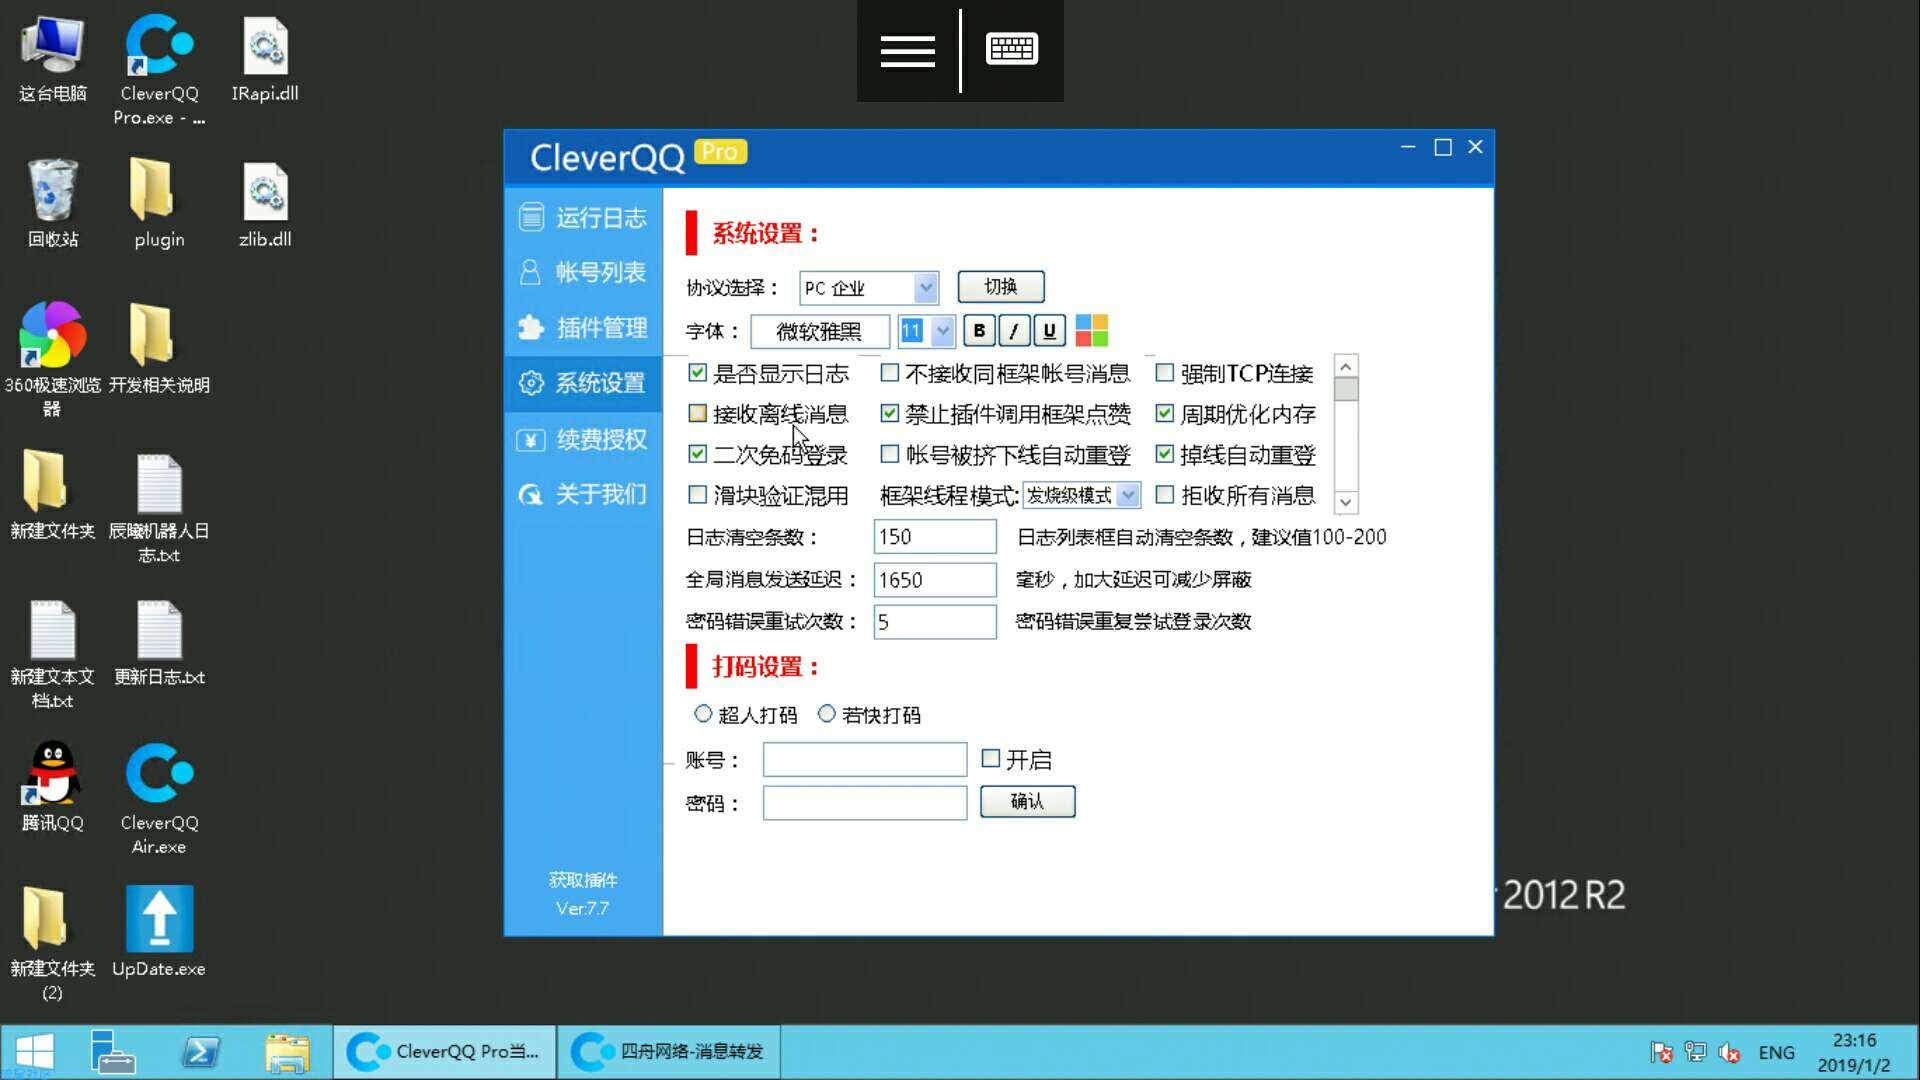Uncheck 是否显示日志 checkbox
This screenshot has height=1080, width=1920.
(698, 373)
